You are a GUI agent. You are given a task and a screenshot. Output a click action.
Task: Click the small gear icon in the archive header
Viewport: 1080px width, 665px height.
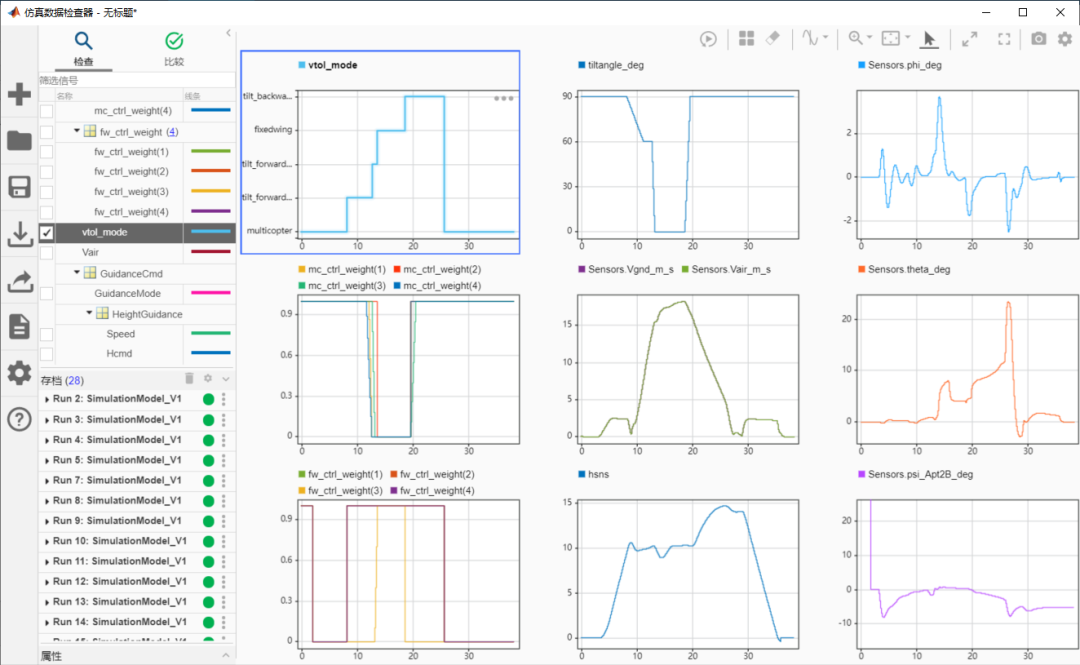pos(207,378)
